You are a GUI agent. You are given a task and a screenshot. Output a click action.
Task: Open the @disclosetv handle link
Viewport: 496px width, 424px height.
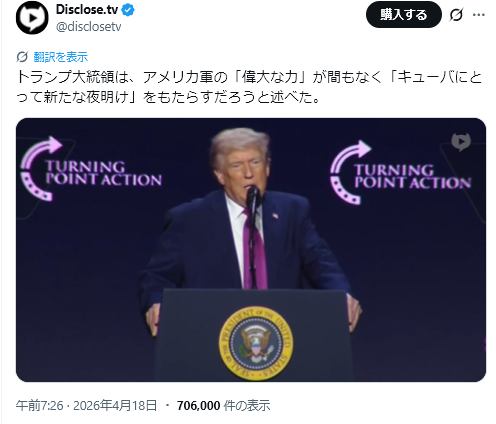89,27
